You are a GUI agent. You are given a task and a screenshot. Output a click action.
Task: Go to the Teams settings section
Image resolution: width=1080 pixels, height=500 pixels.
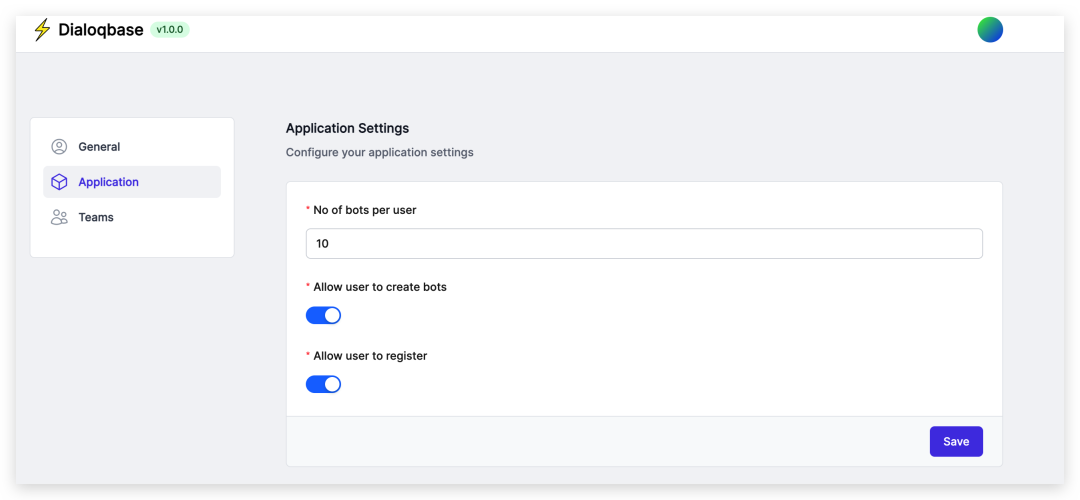[132, 217]
